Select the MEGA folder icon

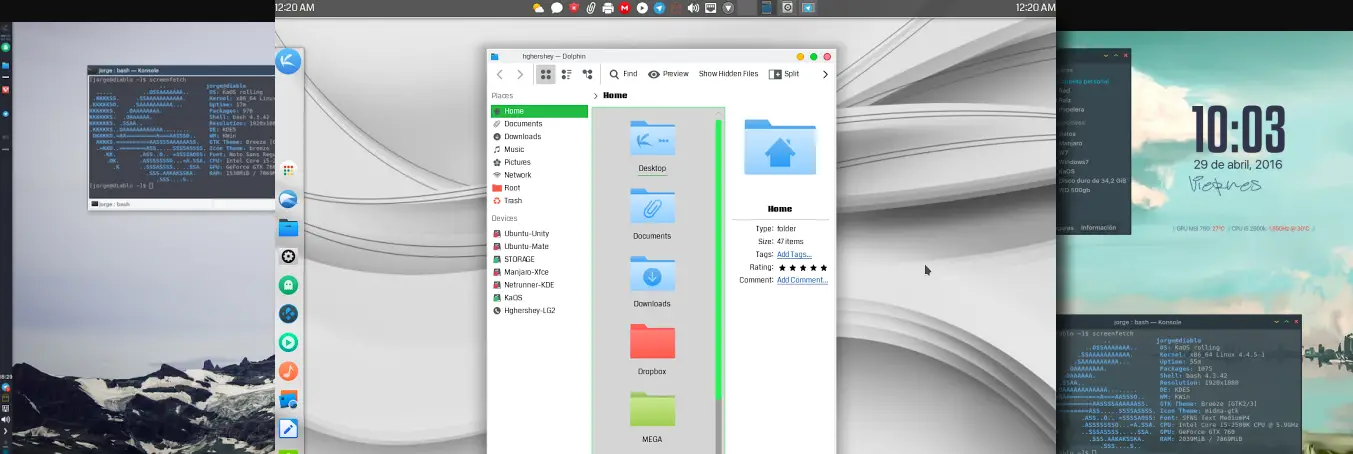click(652, 408)
